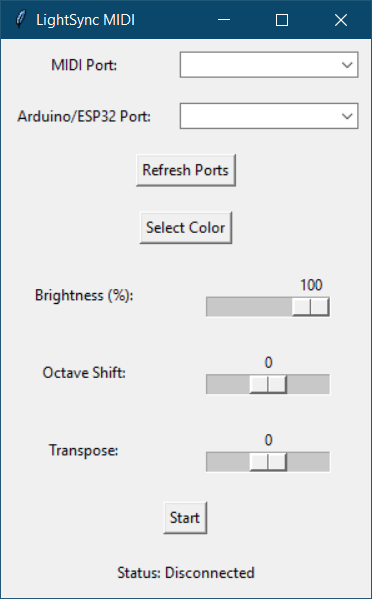
Task: Click the Status: Disconnected label
Action: coord(186,573)
